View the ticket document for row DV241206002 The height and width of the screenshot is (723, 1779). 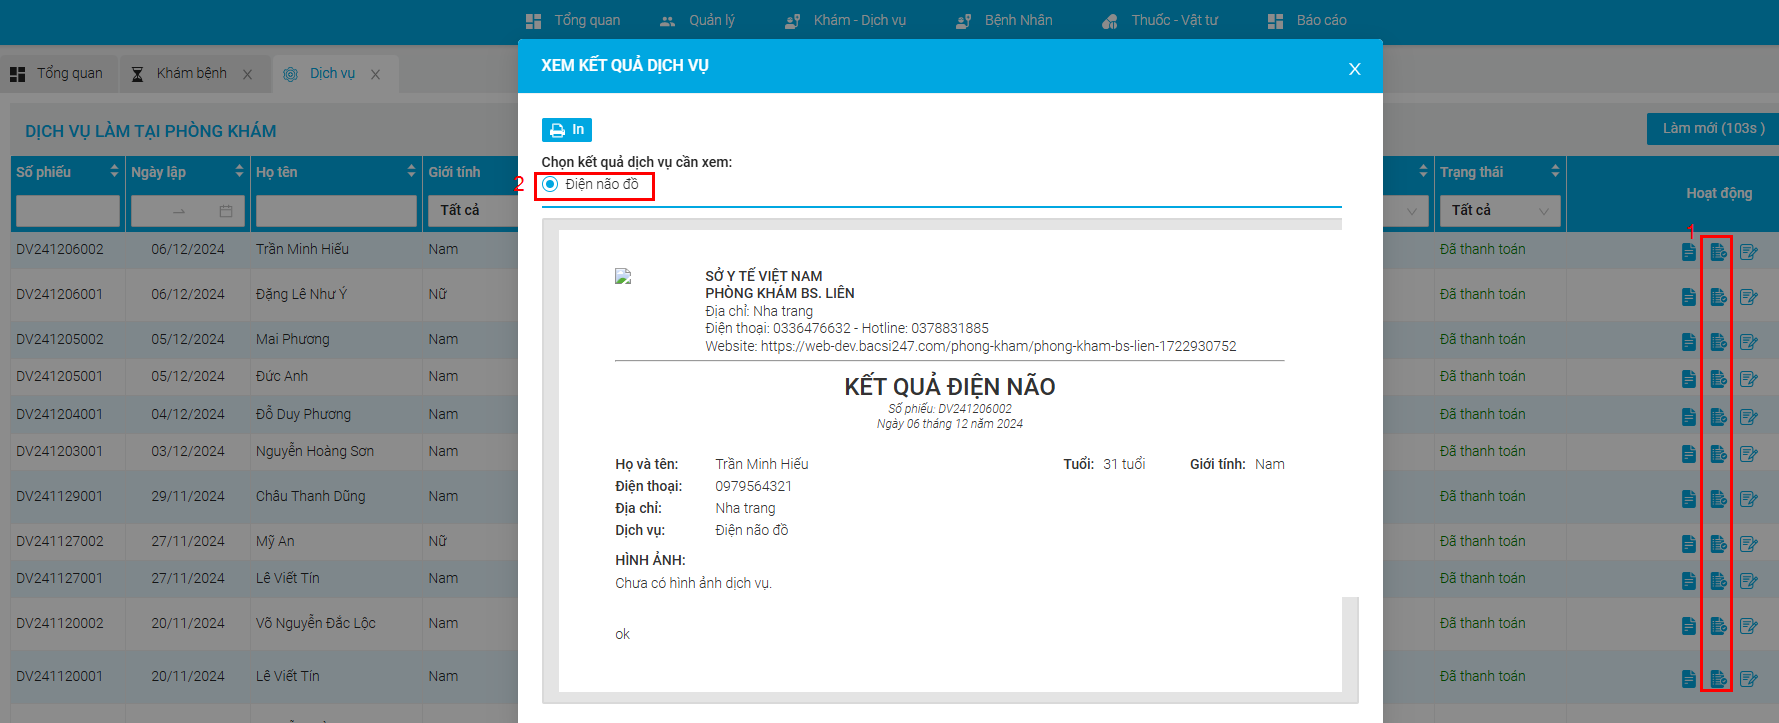[x=1688, y=252]
